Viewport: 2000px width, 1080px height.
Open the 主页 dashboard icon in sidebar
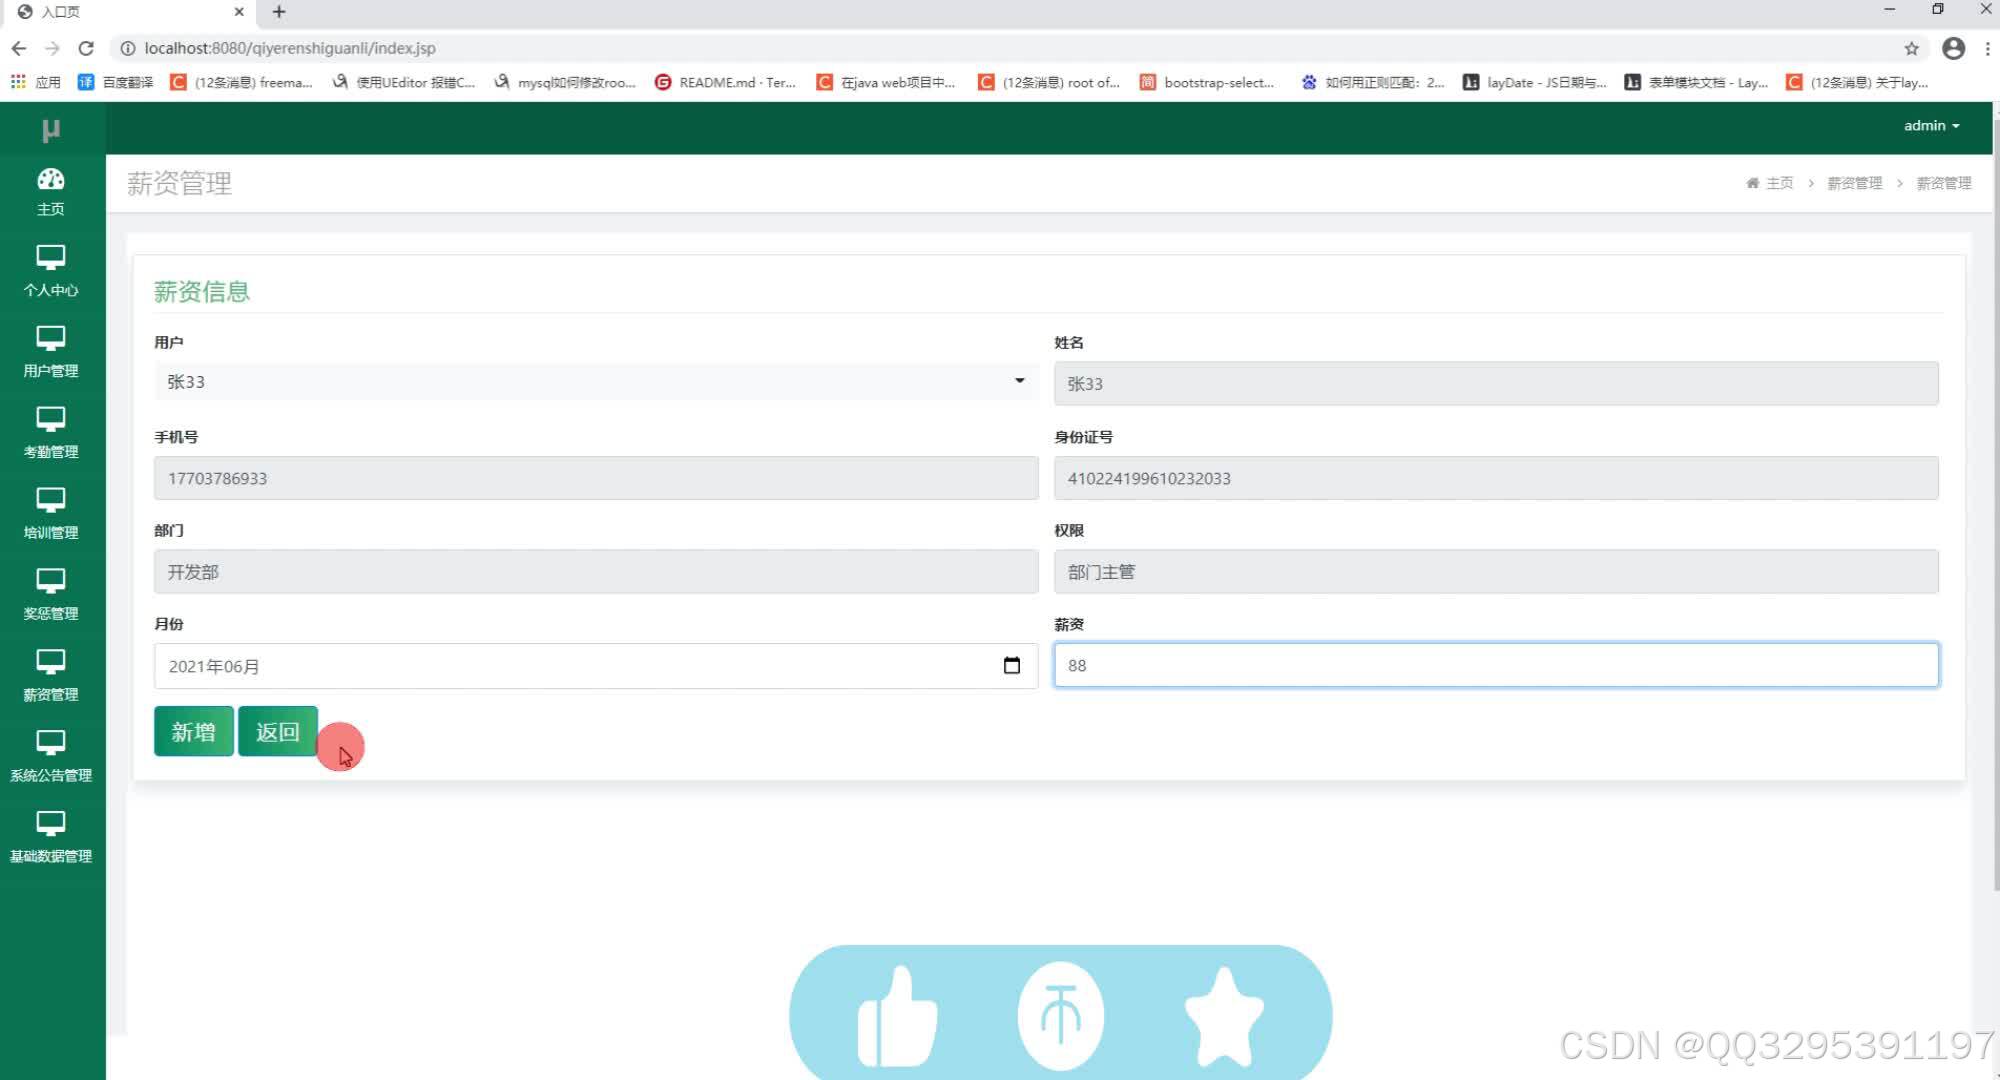[x=51, y=192]
